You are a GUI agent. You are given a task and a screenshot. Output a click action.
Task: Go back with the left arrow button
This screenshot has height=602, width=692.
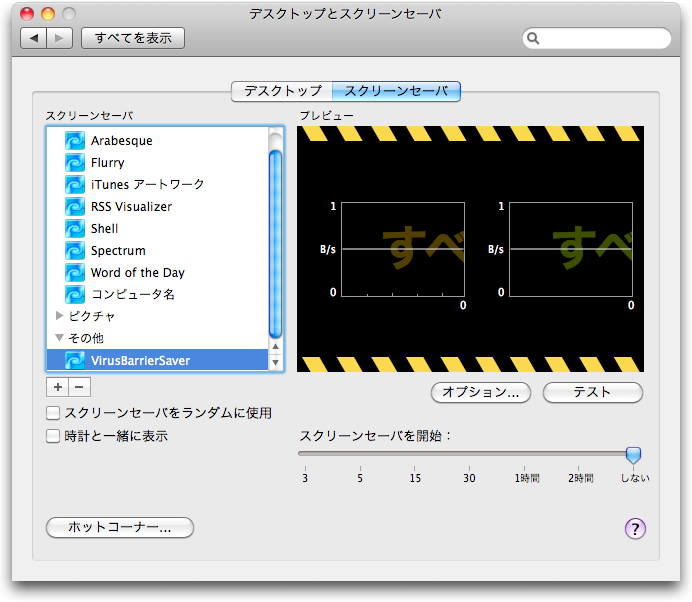click(x=34, y=38)
